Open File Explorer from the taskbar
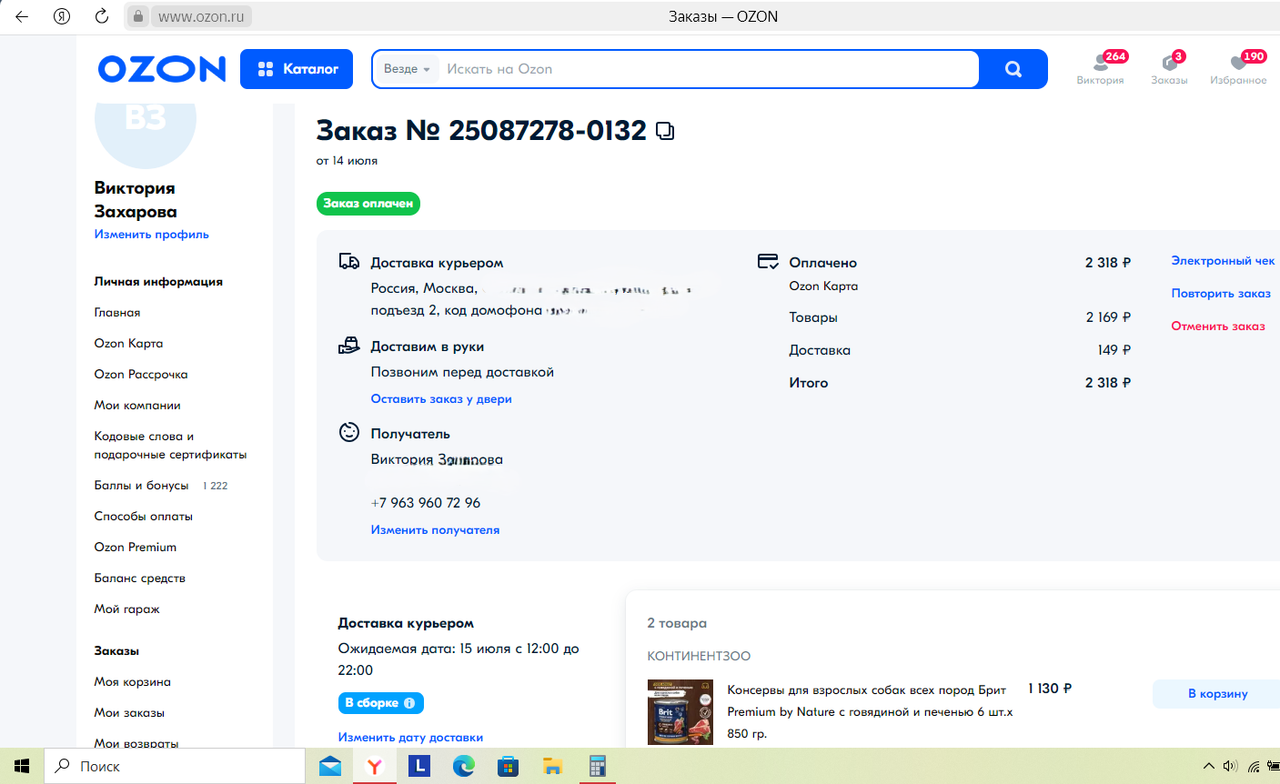 552,766
